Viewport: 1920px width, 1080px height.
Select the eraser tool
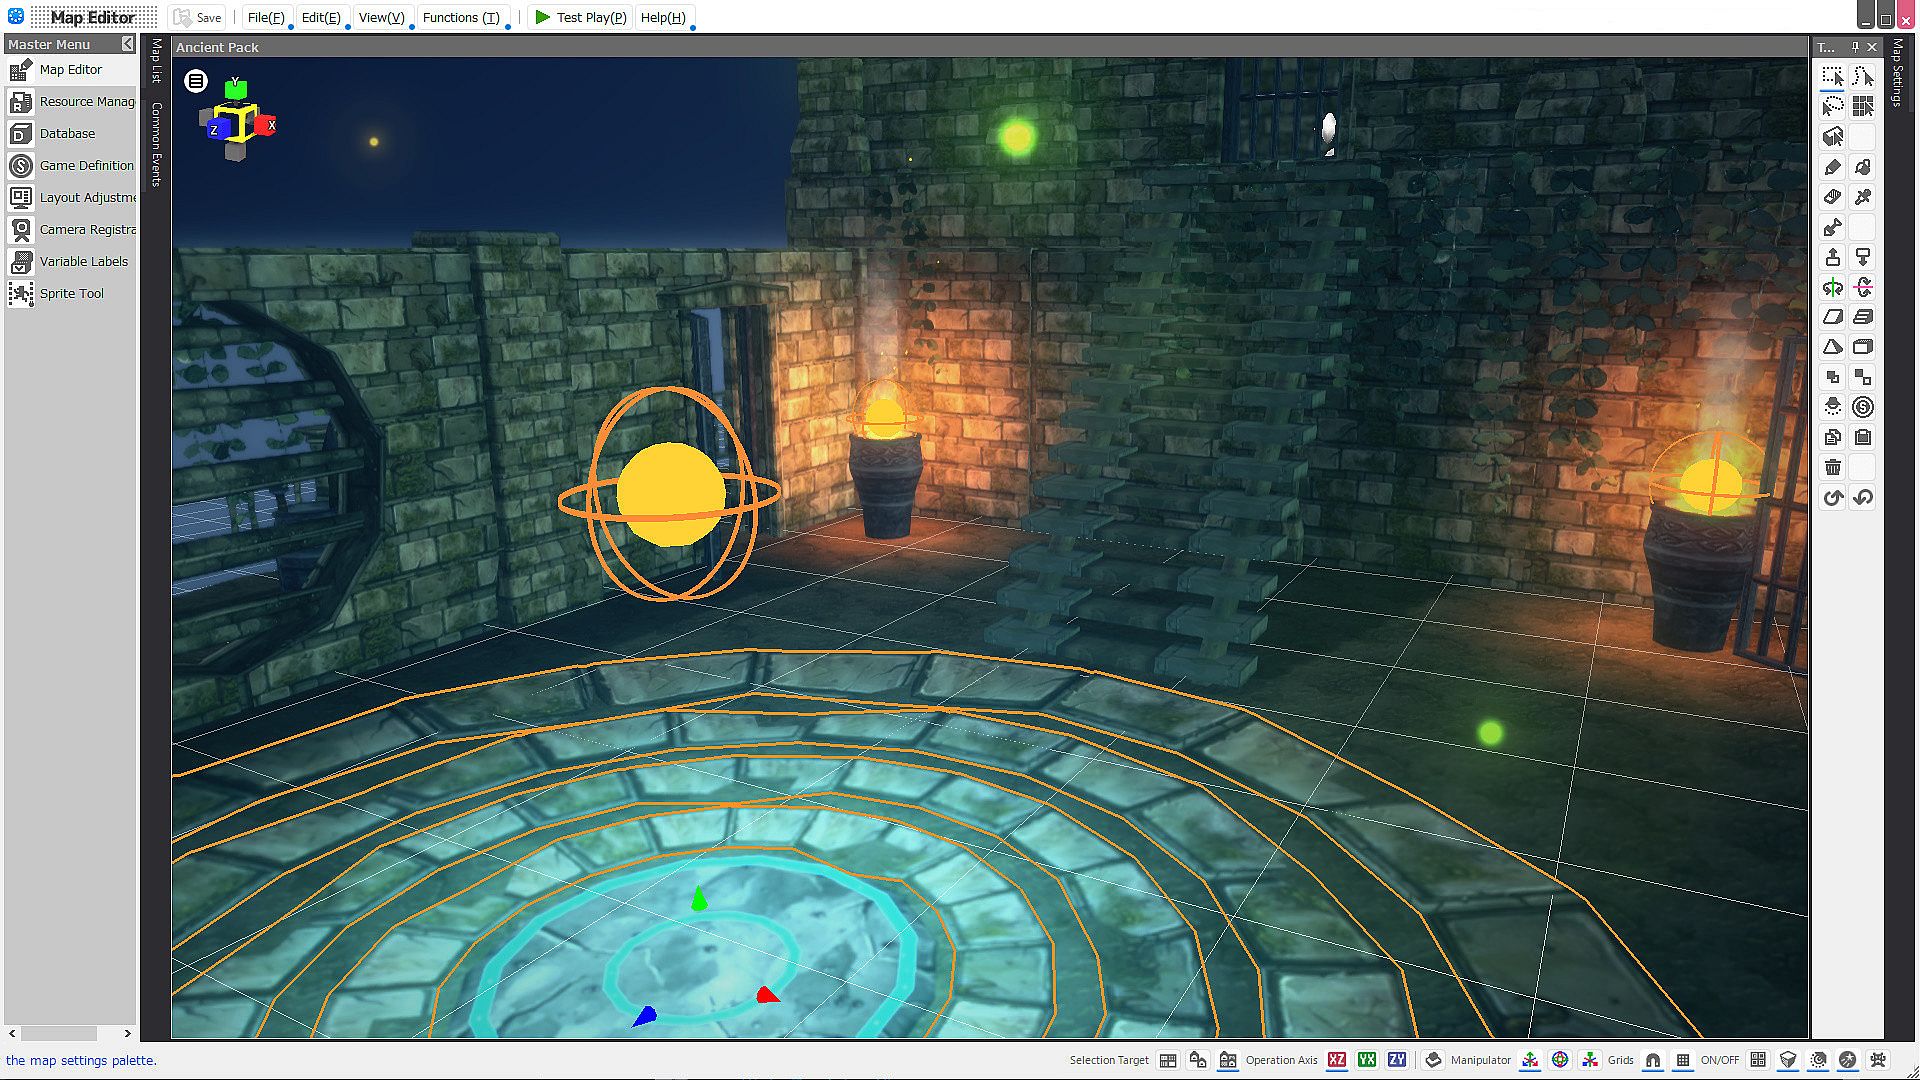[1832, 197]
